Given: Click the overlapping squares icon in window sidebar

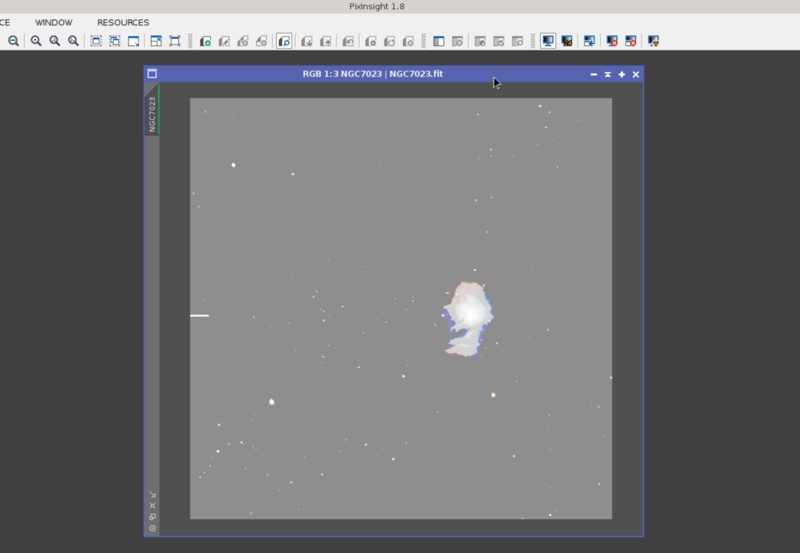Looking at the screenshot, I should [x=153, y=517].
